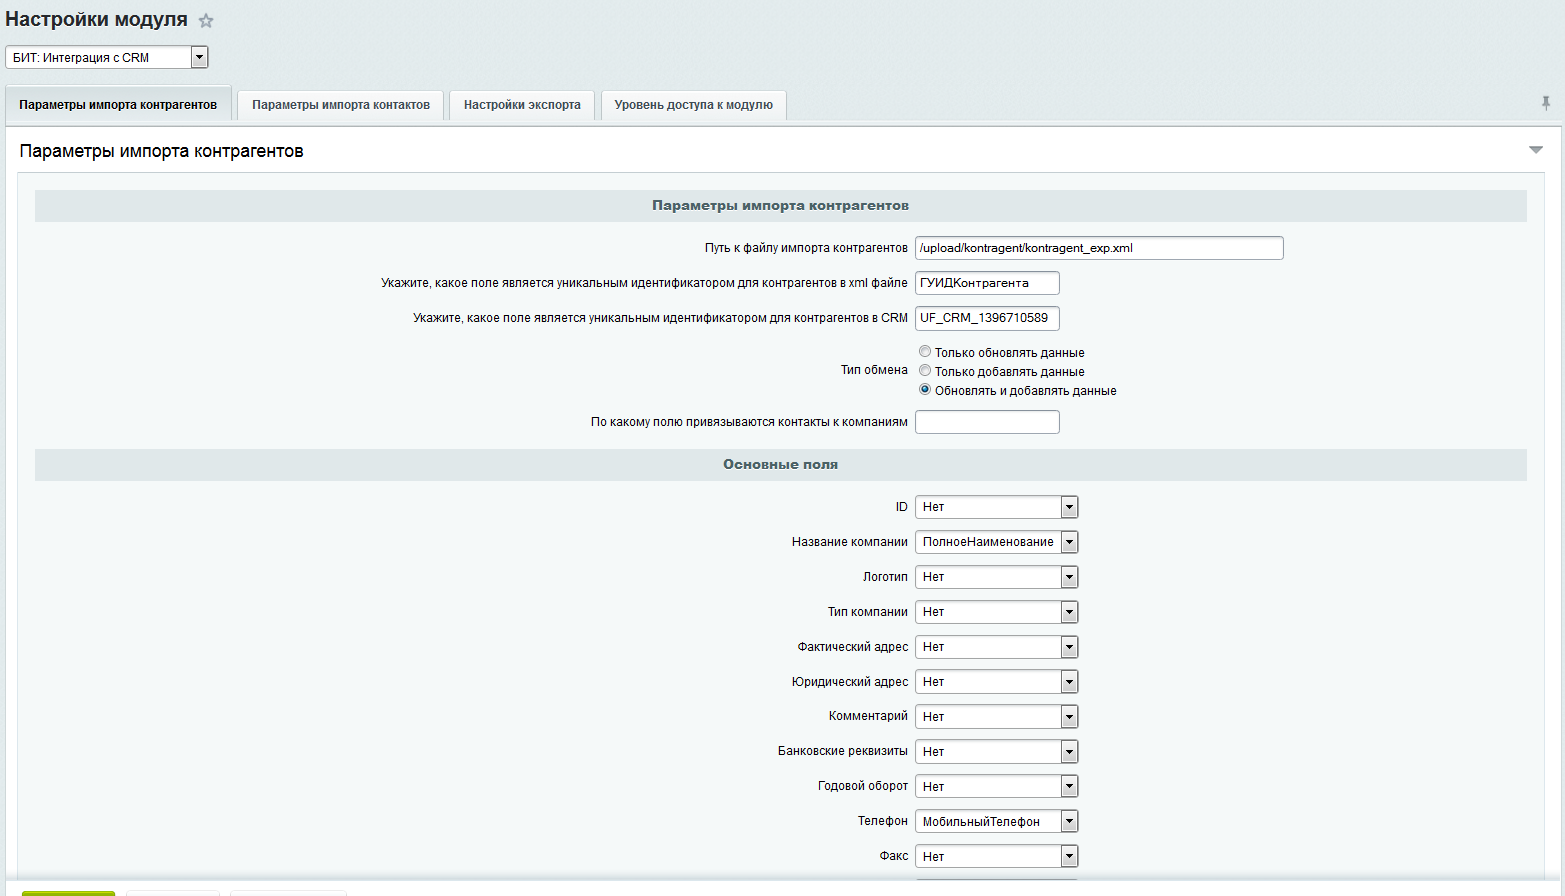Select the Только обновлять данные option

(924, 351)
